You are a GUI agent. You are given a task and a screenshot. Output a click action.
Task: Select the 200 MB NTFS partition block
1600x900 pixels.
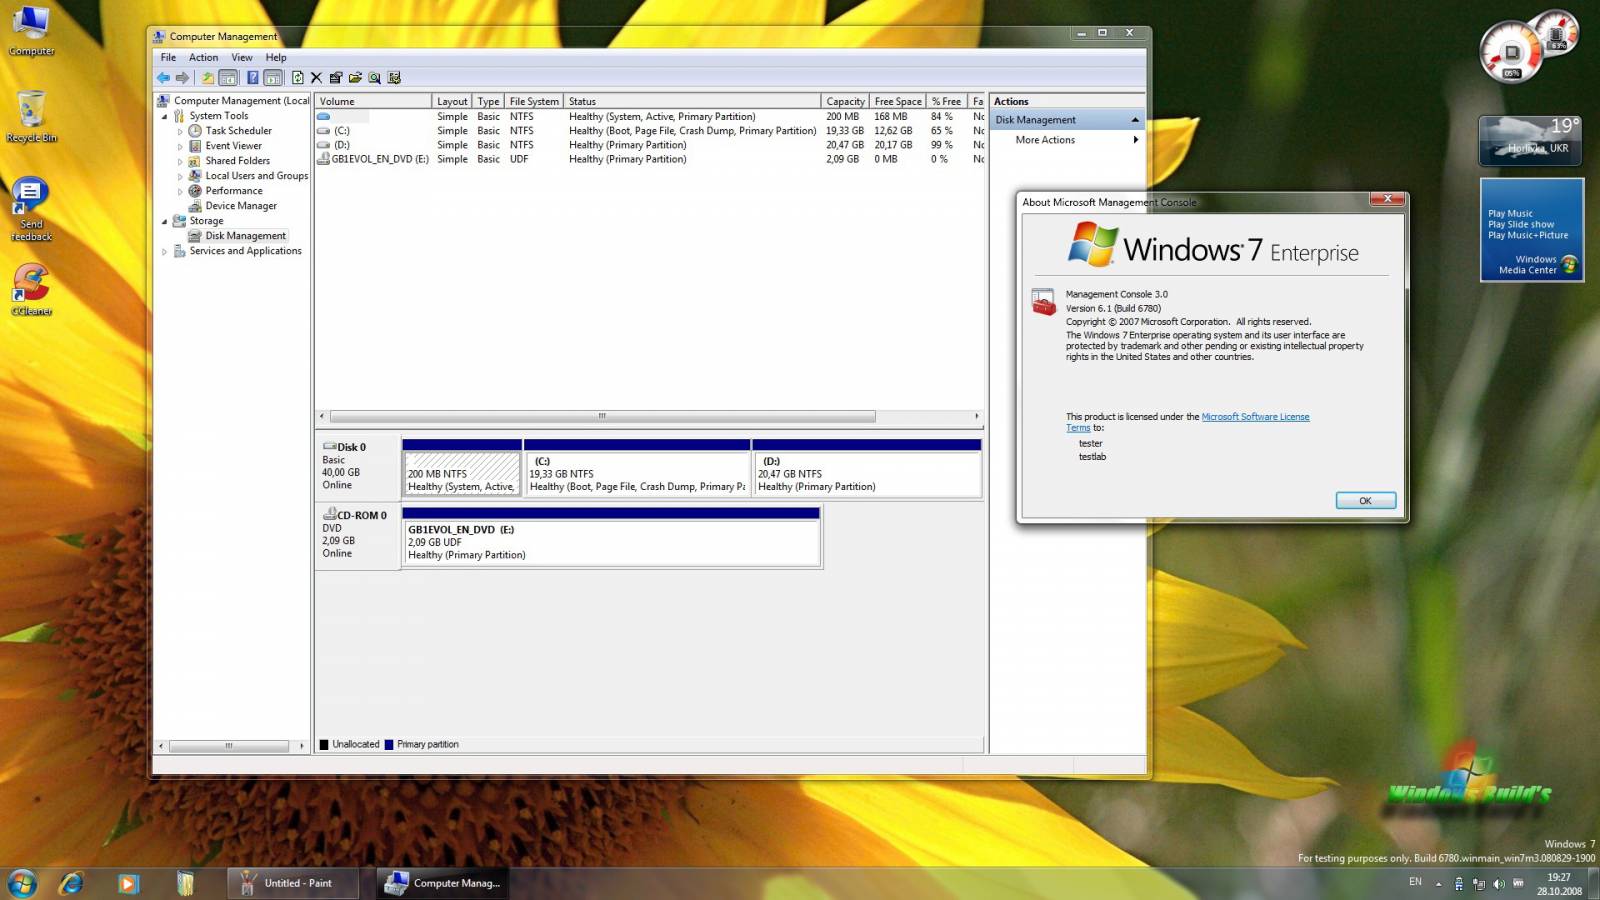[x=461, y=474]
